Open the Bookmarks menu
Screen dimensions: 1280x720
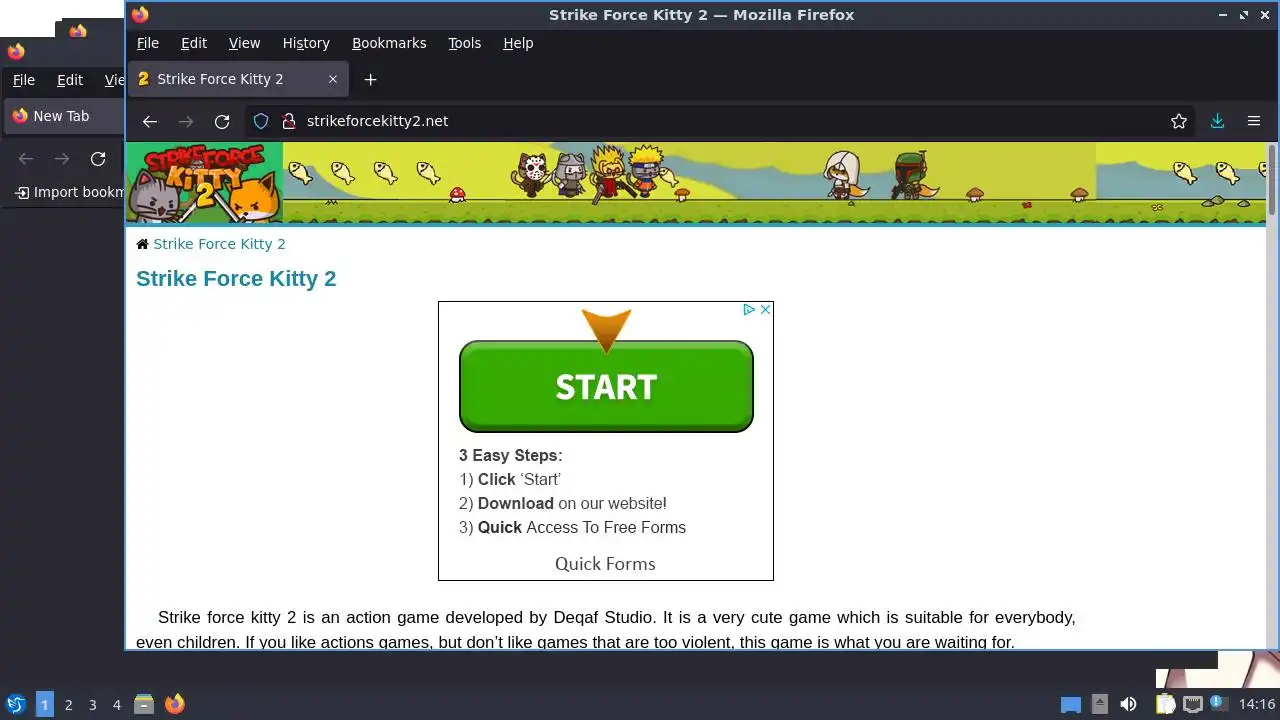pos(389,43)
